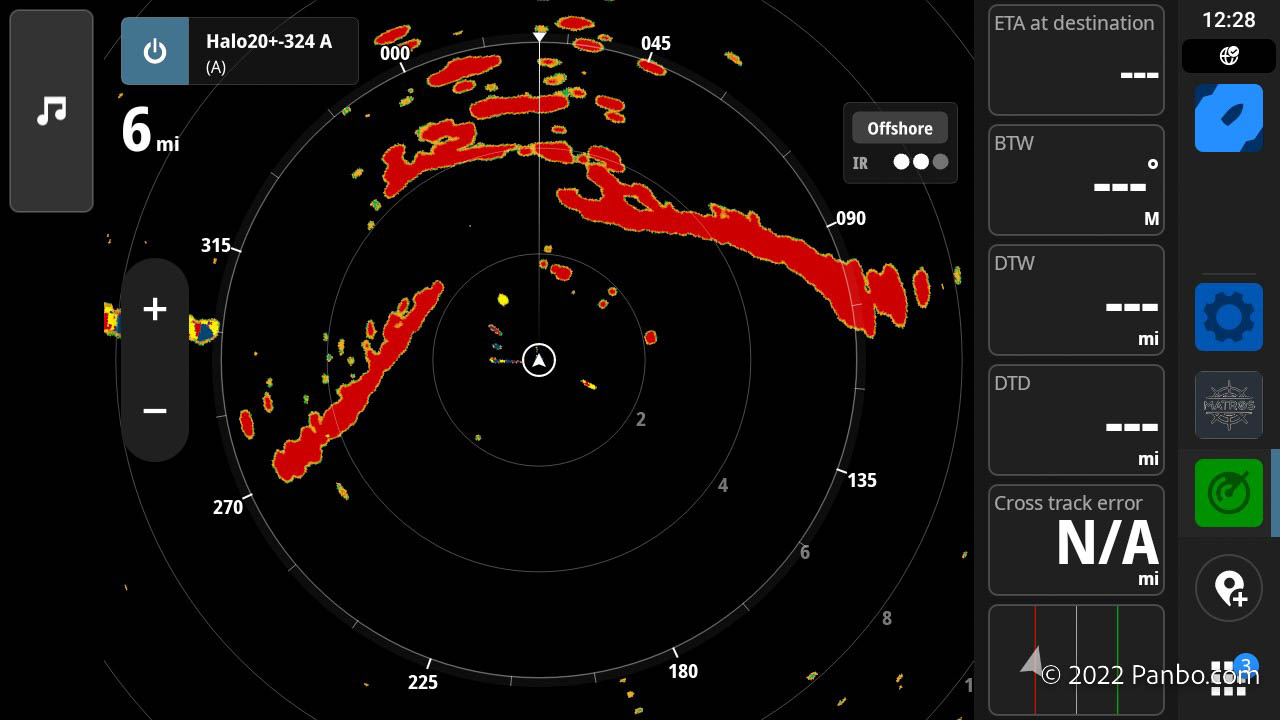Click the yellow radar target near center
The width and height of the screenshot is (1280, 720).
[503, 299]
